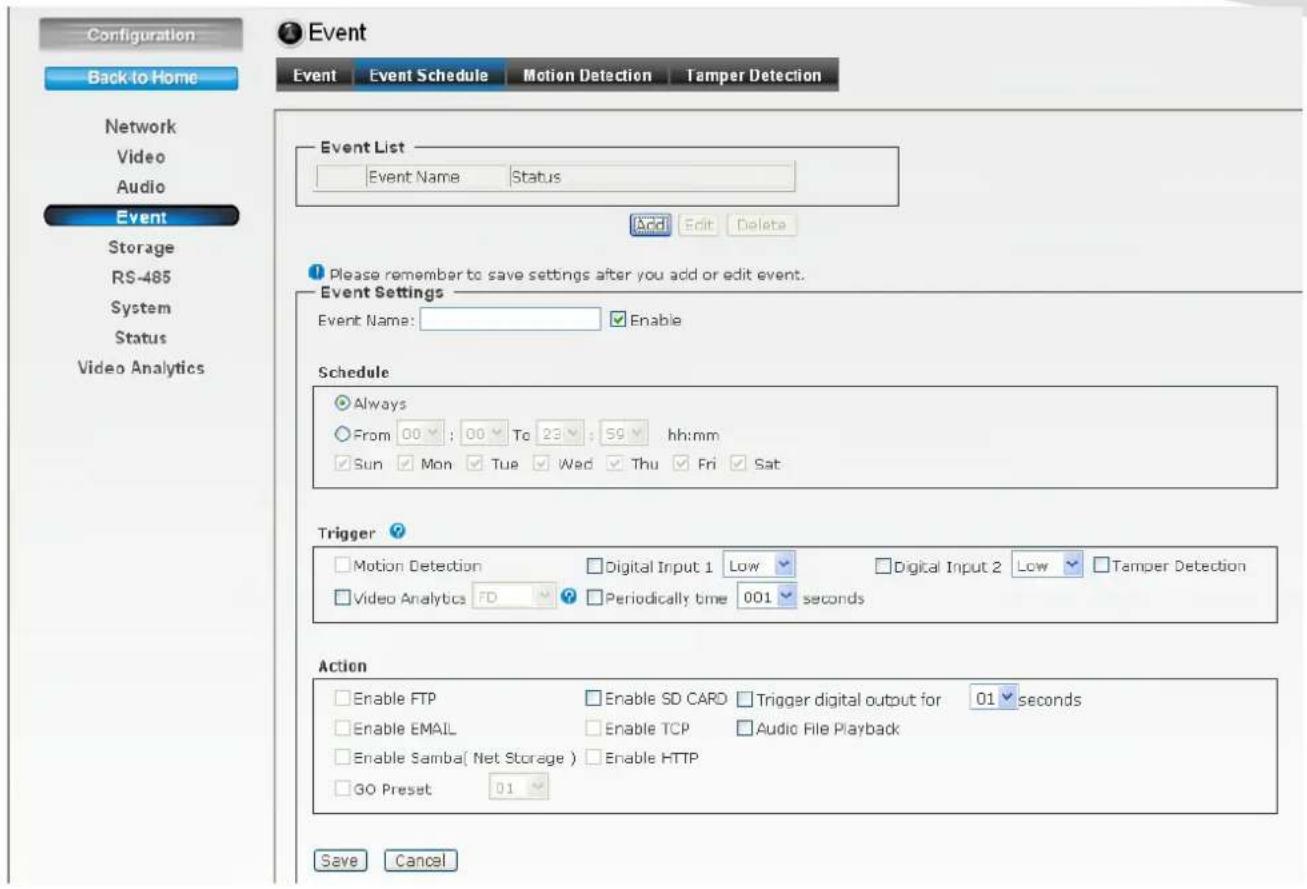The image size is (1307, 889).
Task: Check the Video Analytics trigger
Action: (x=342, y=598)
